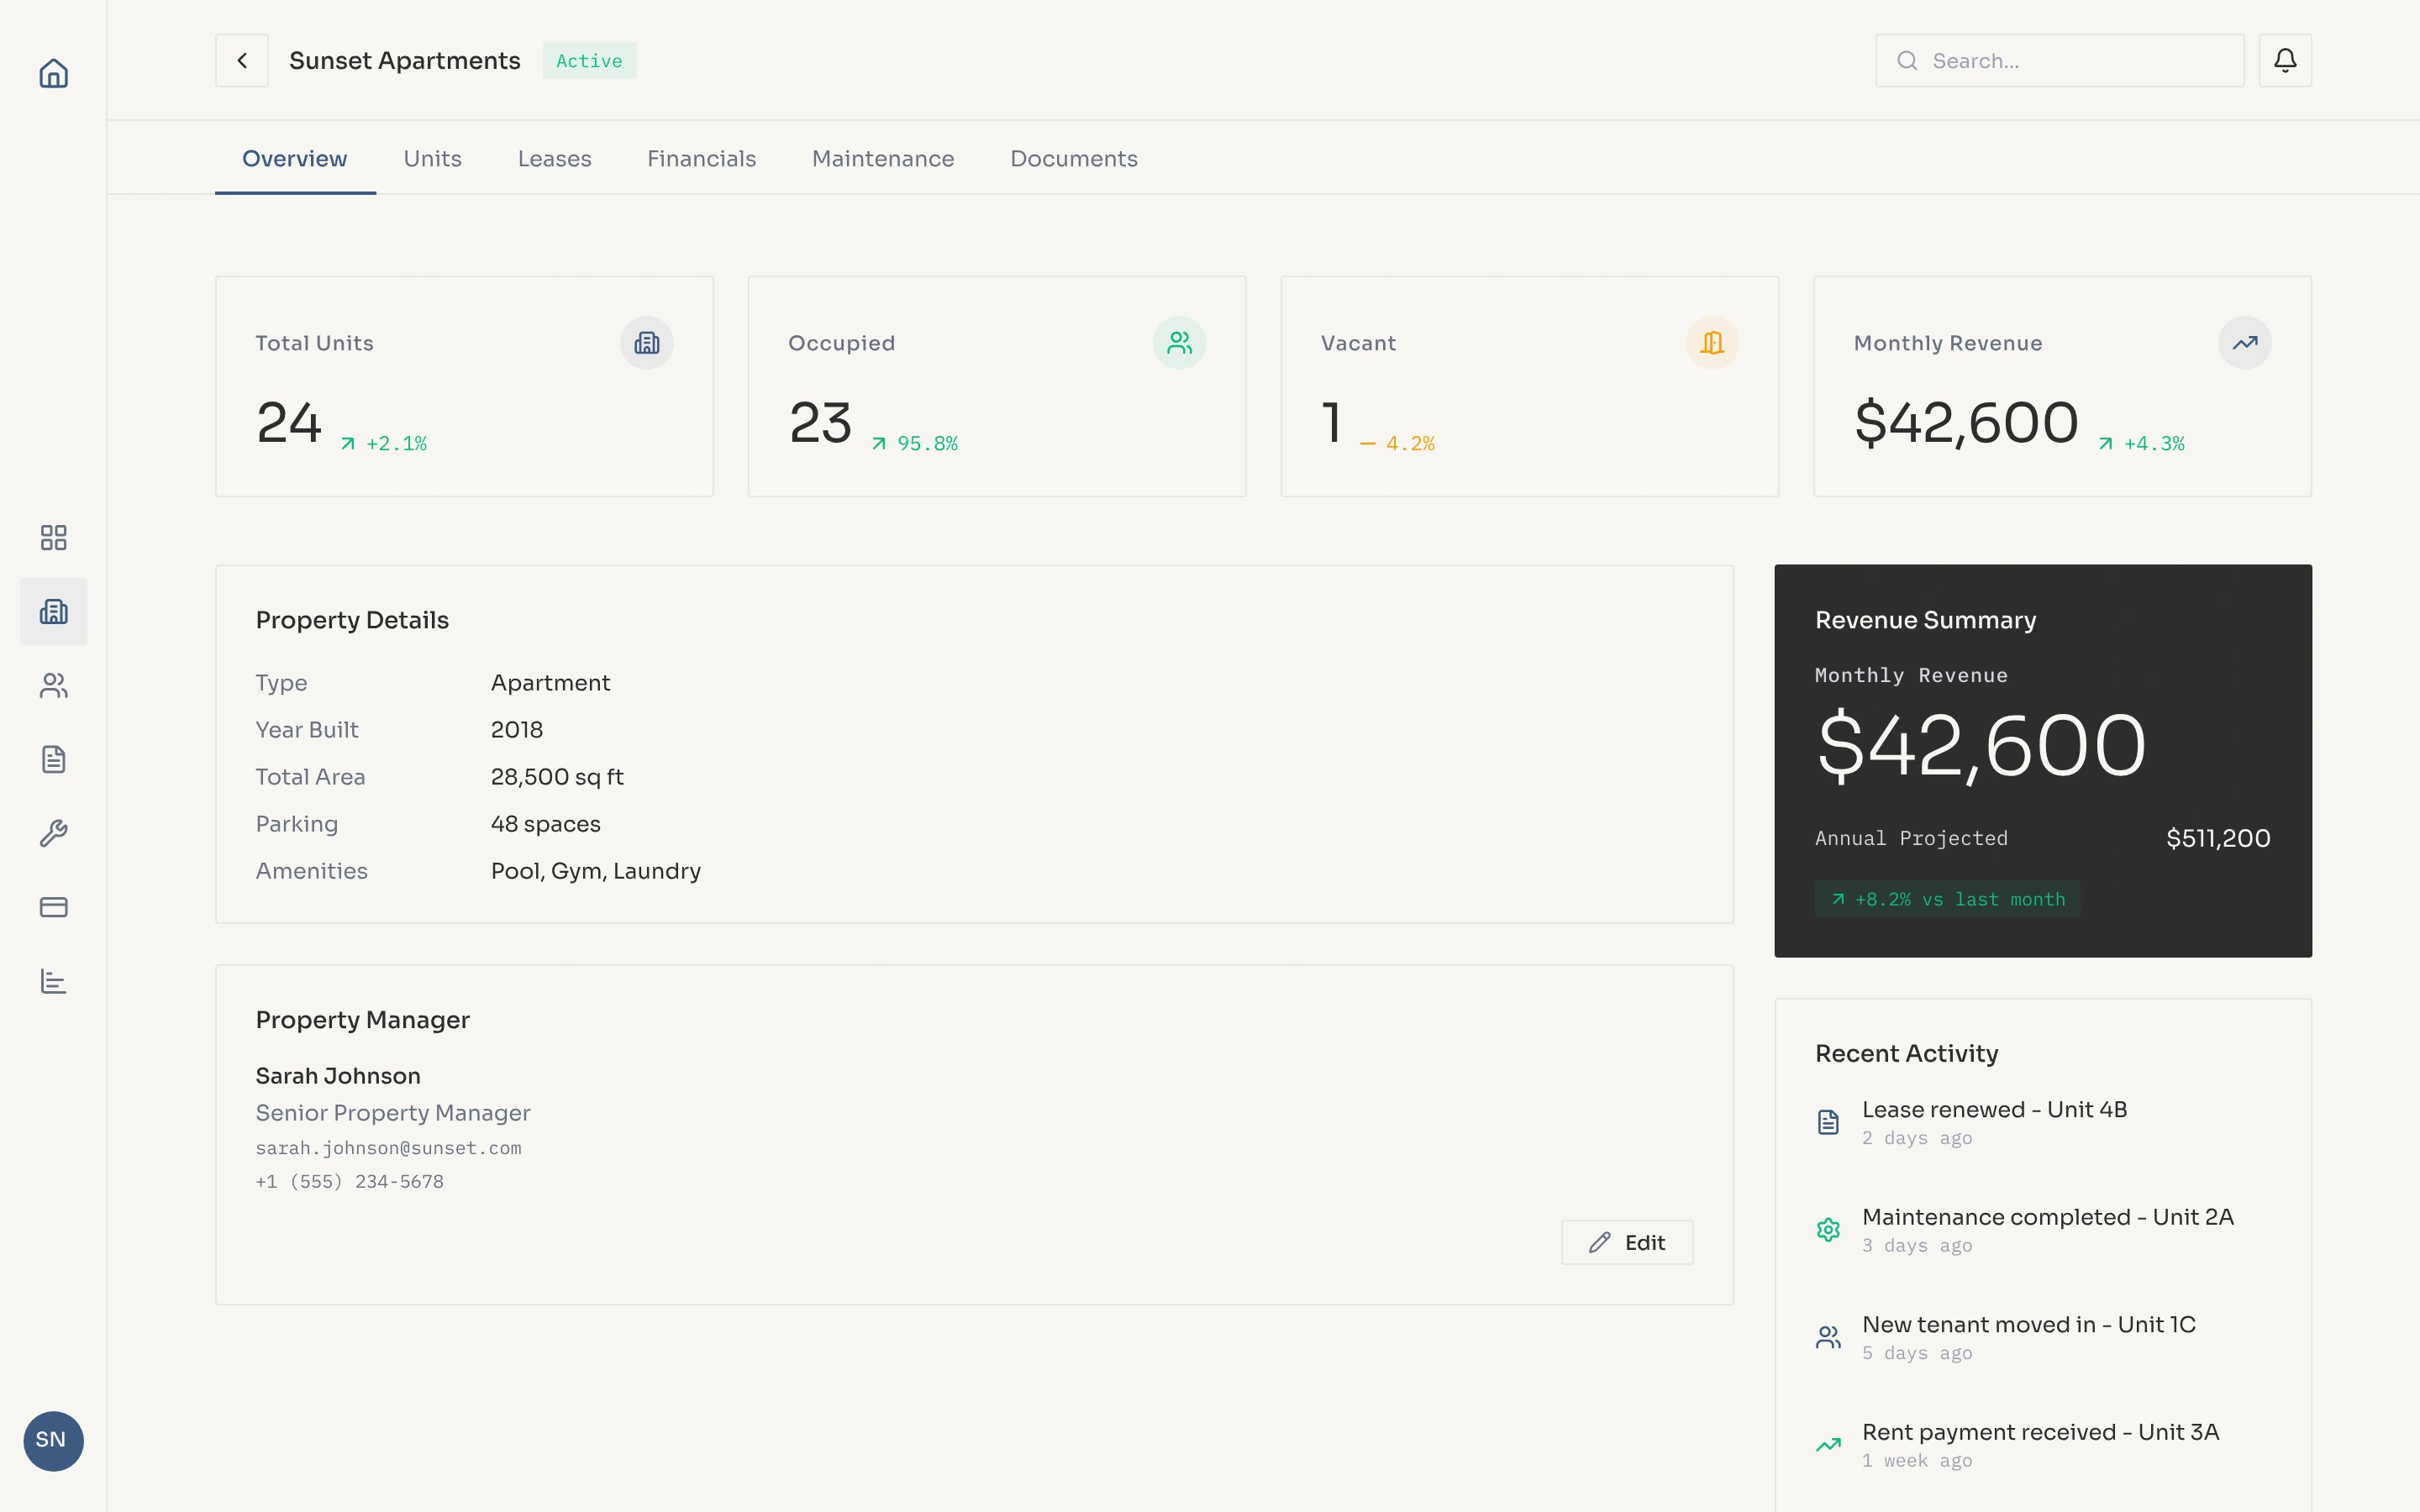Click the door icon on Vacant card
The width and height of the screenshot is (2420, 1512).
pyautogui.click(x=1712, y=342)
